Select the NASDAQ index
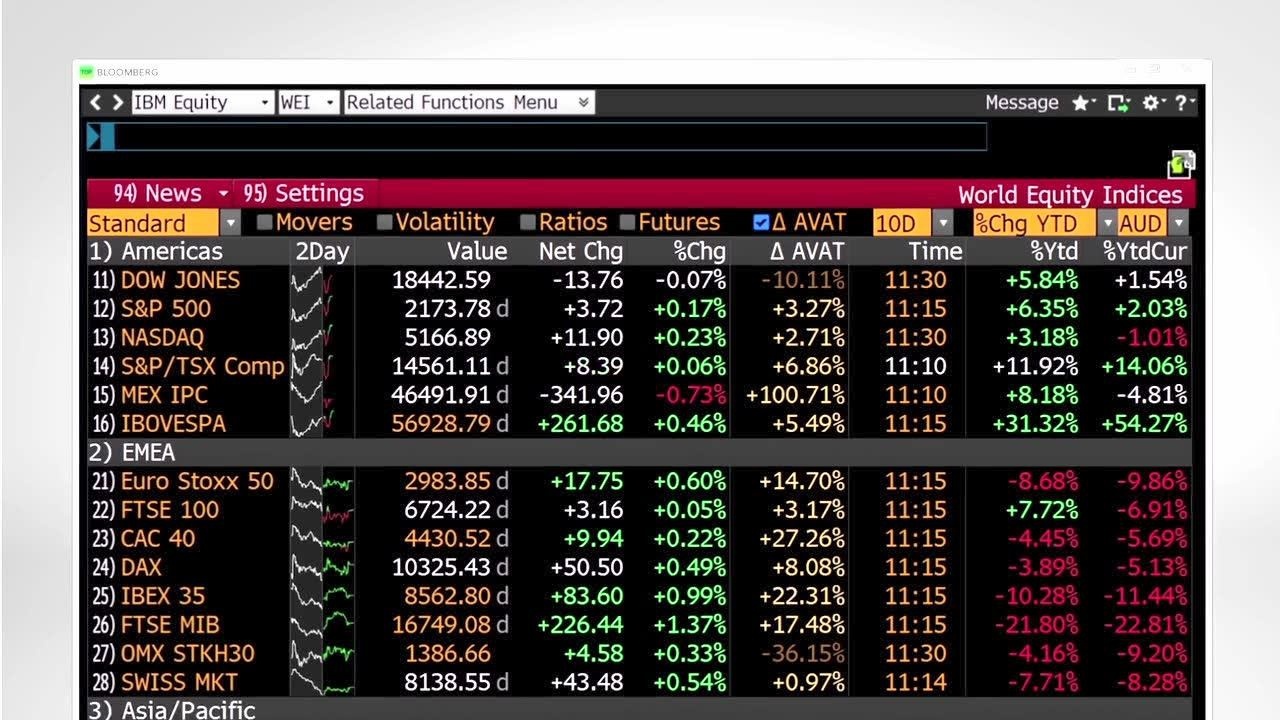 coord(162,338)
